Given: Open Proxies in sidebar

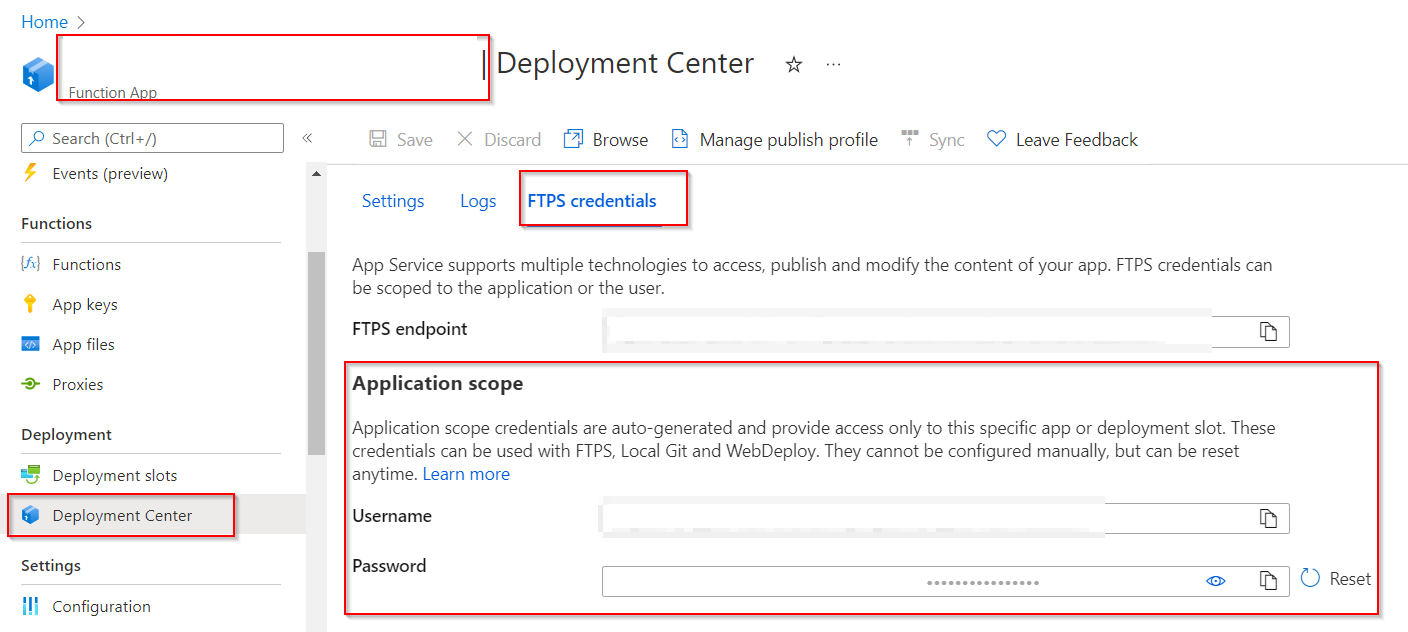Looking at the screenshot, I should click(78, 384).
